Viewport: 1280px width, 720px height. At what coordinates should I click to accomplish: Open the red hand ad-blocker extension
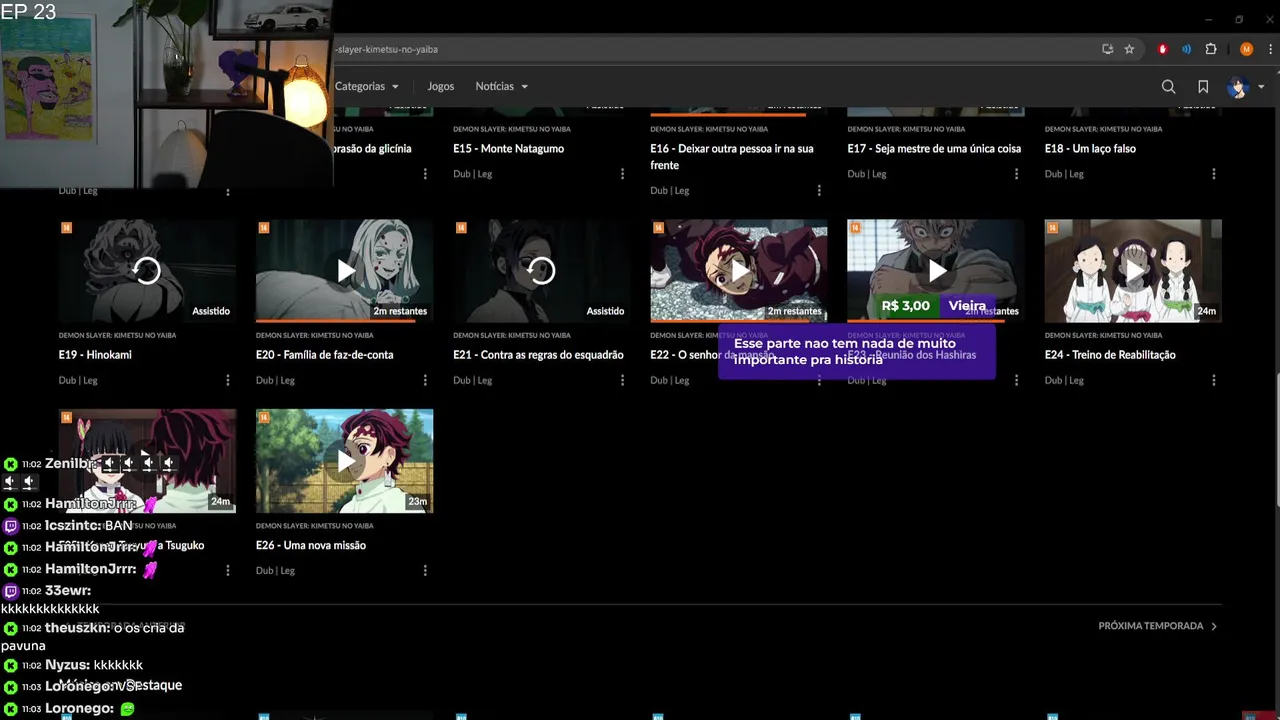(1162, 49)
